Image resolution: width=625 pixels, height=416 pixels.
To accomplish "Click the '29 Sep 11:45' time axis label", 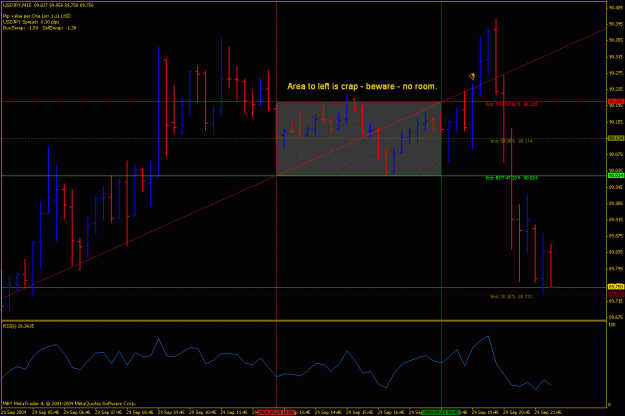I will pyautogui.click(x=234, y=412).
